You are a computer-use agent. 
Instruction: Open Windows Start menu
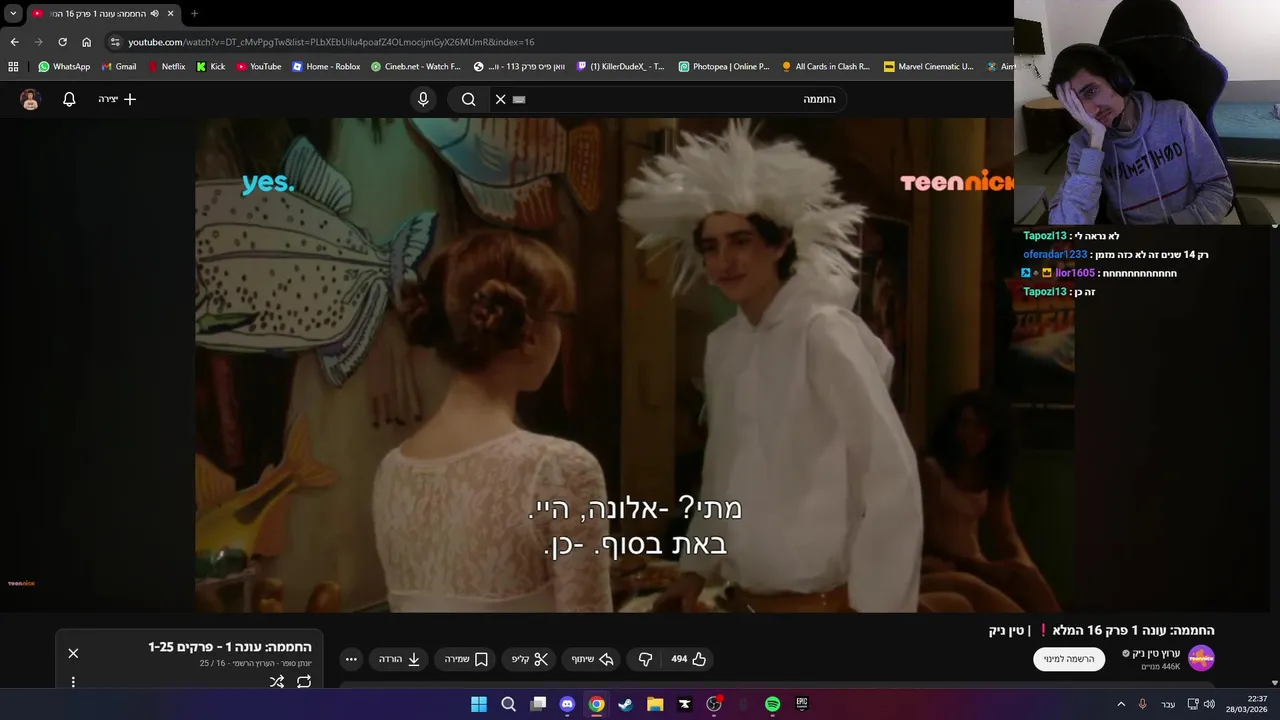(x=479, y=704)
